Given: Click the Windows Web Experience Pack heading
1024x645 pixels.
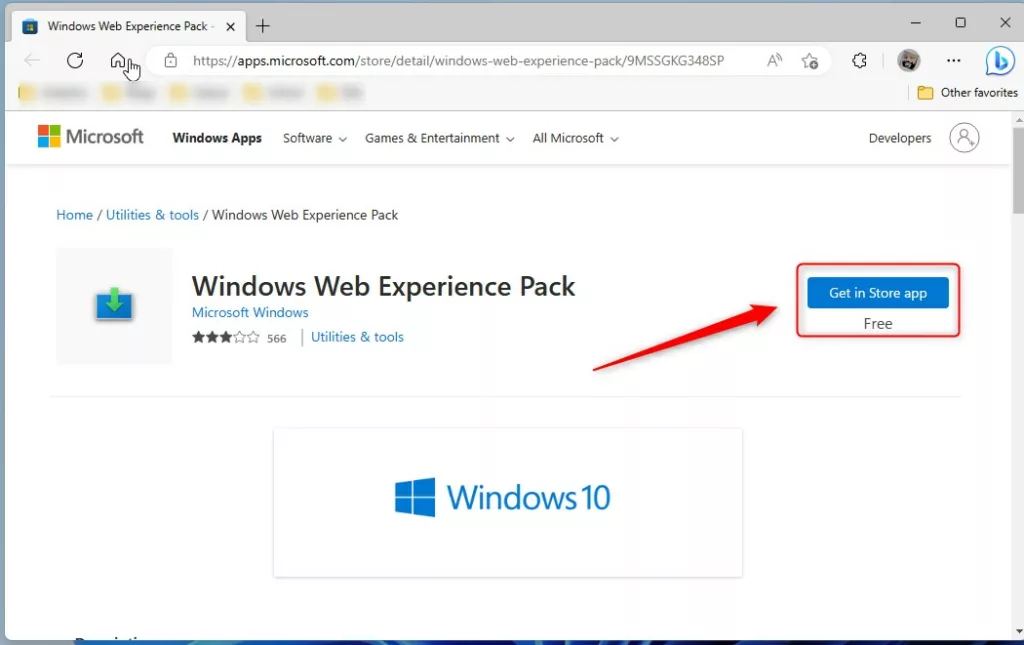Looking at the screenshot, I should coord(383,287).
